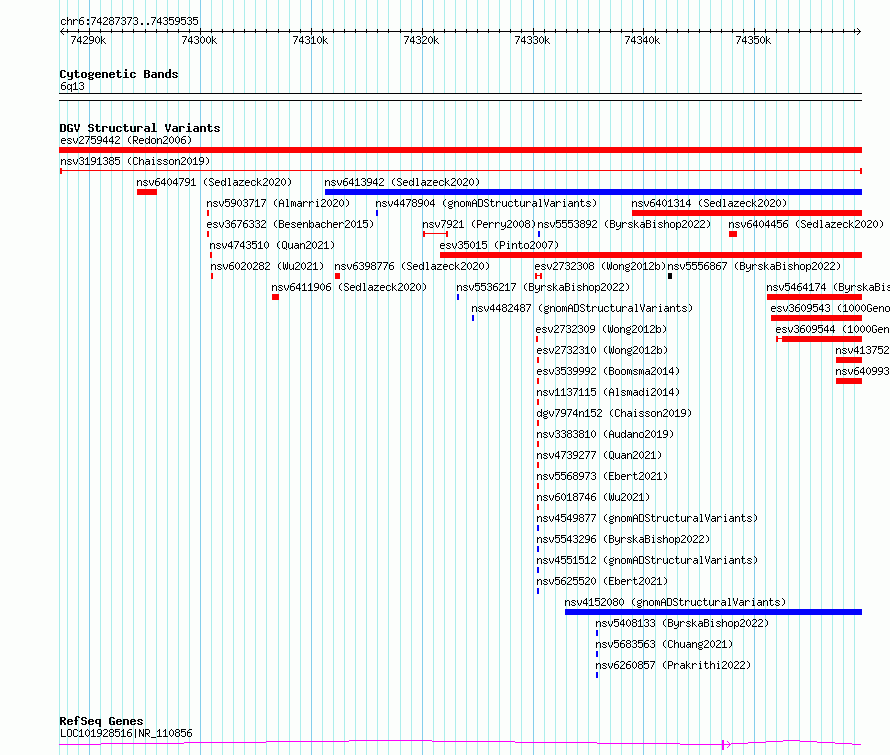Open nsv5464174 variant label
The width and height of the screenshot is (890, 755).
tap(828, 287)
